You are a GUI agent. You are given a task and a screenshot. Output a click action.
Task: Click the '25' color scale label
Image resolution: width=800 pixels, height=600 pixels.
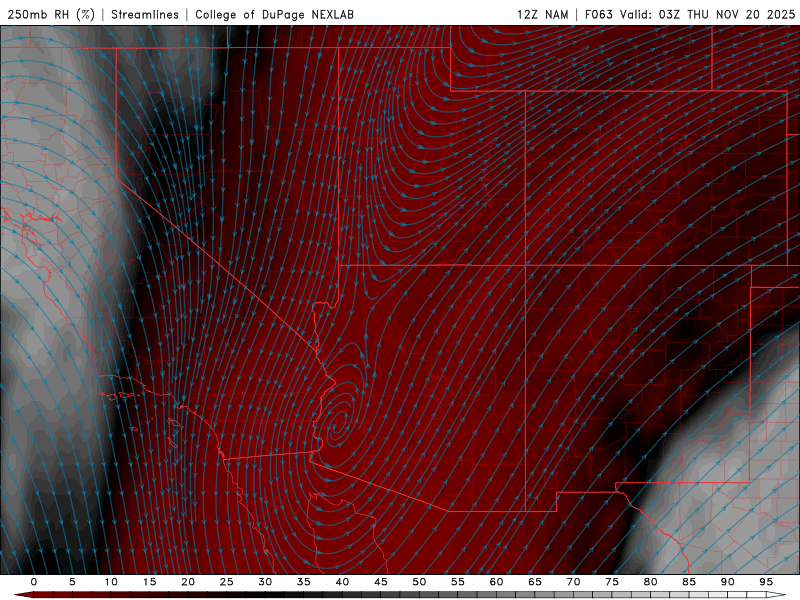(227, 582)
